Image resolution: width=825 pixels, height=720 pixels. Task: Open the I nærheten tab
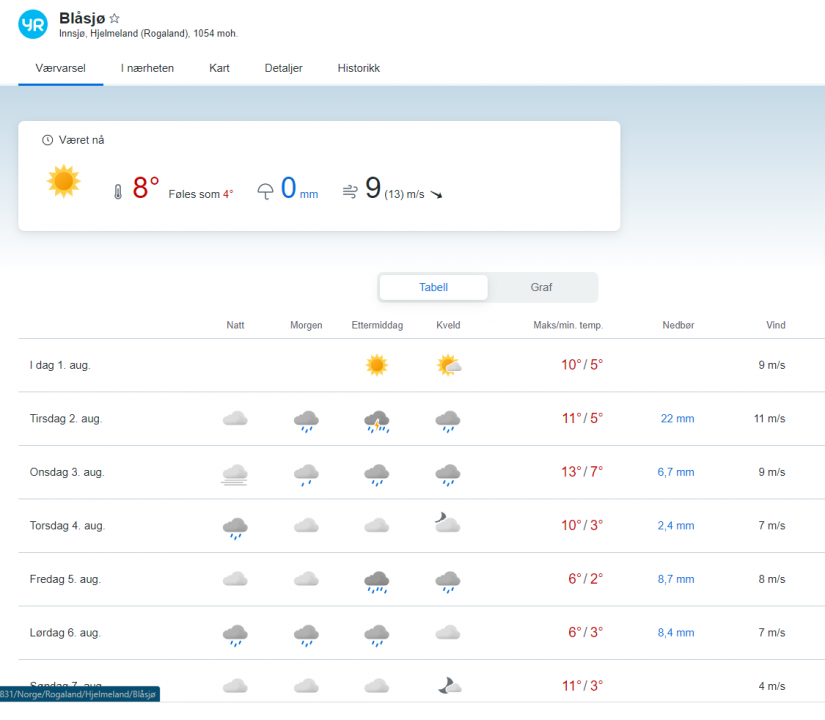147,68
